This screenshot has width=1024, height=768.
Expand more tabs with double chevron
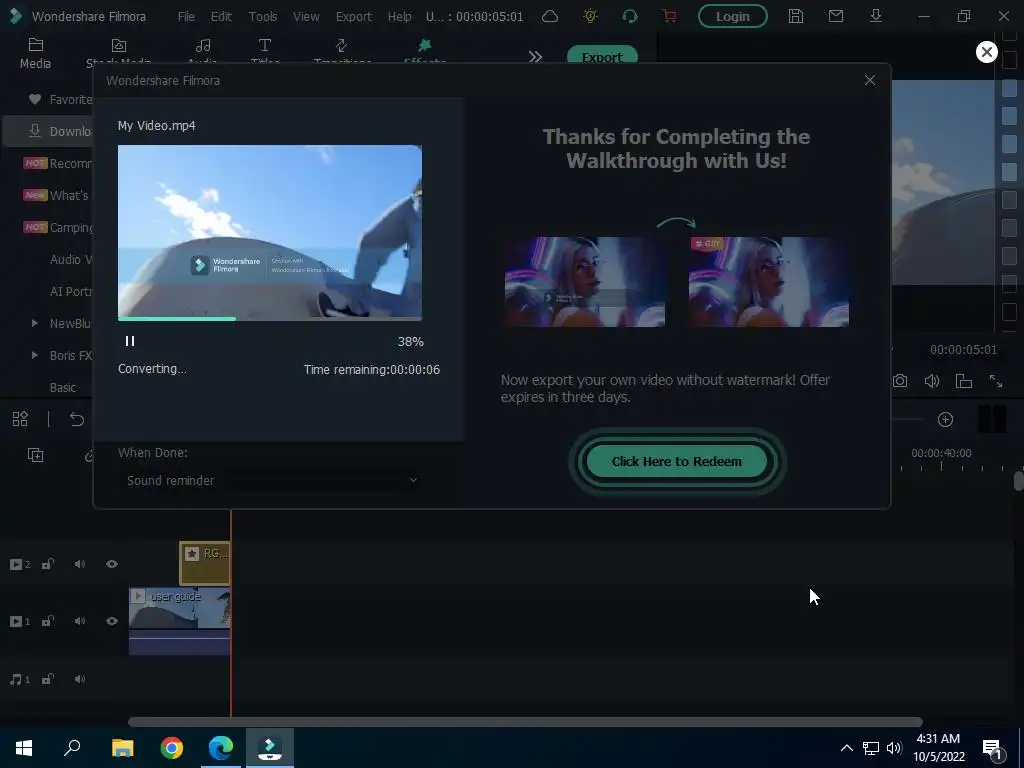point(535,57)
